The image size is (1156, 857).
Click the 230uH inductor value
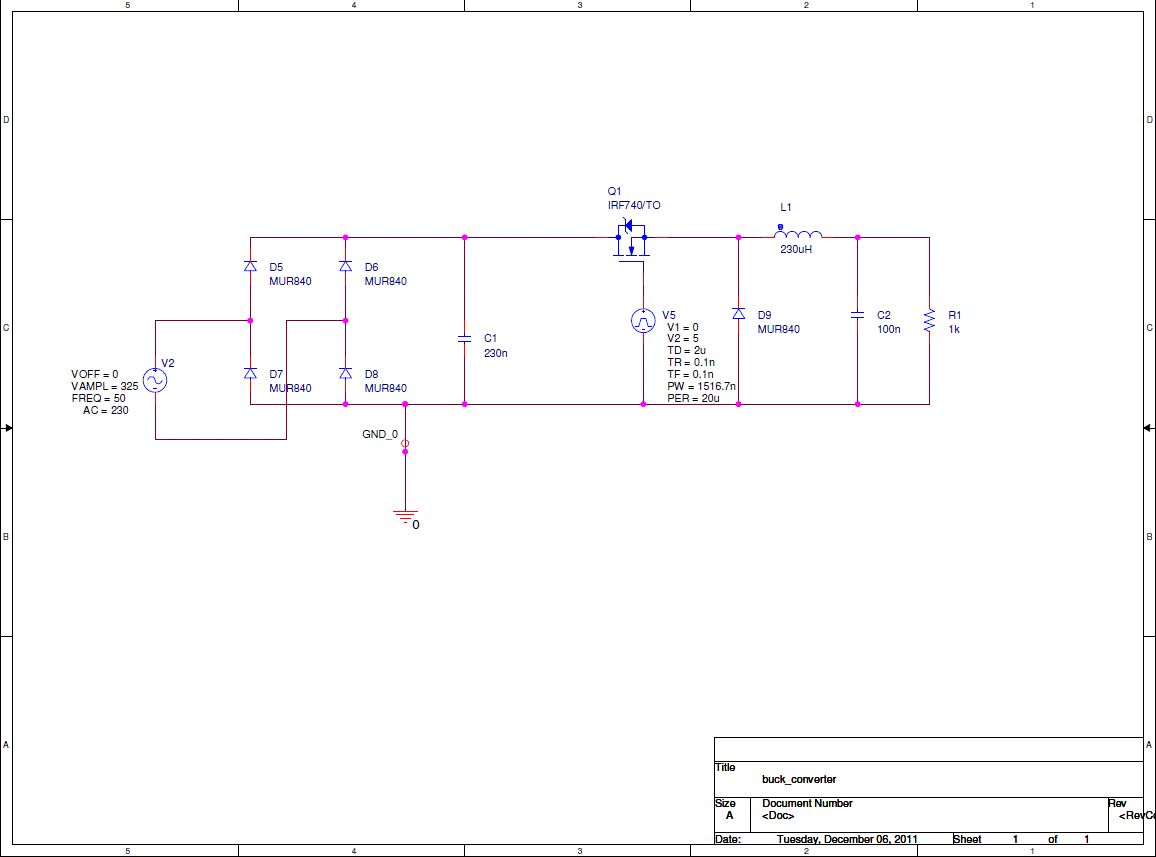point(796,249)
